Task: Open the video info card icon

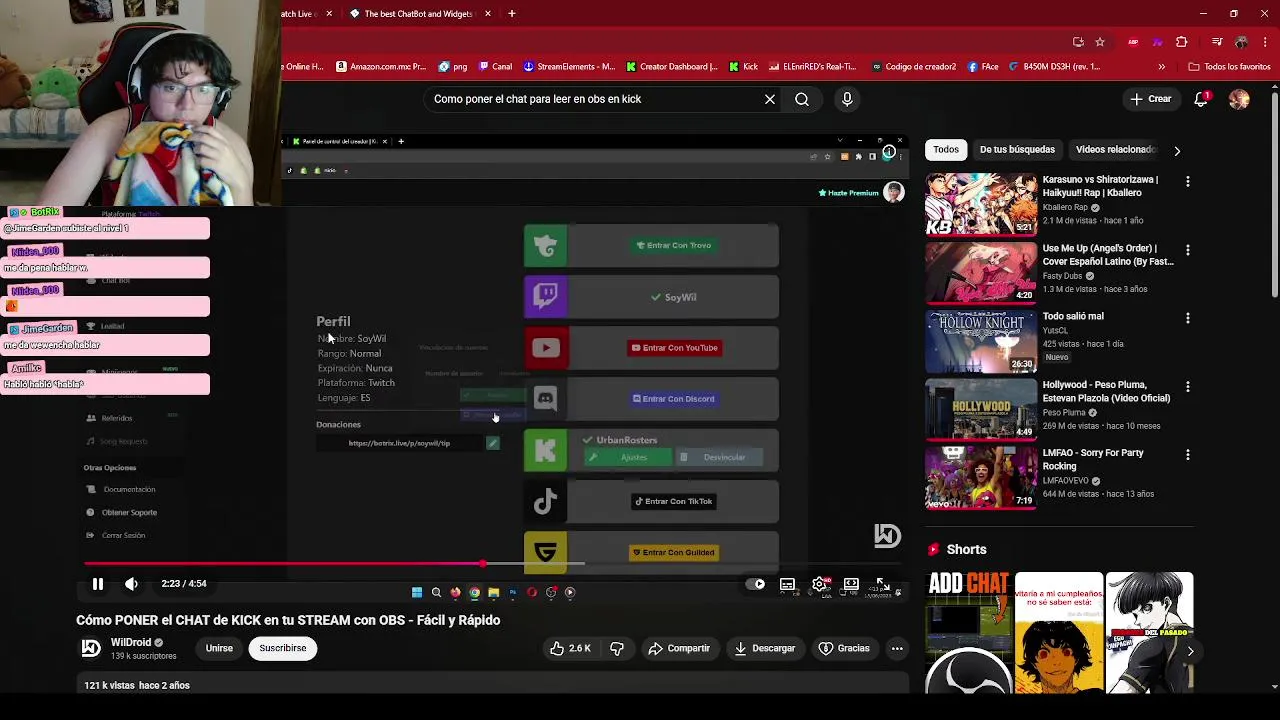Action: click(888, 153)
